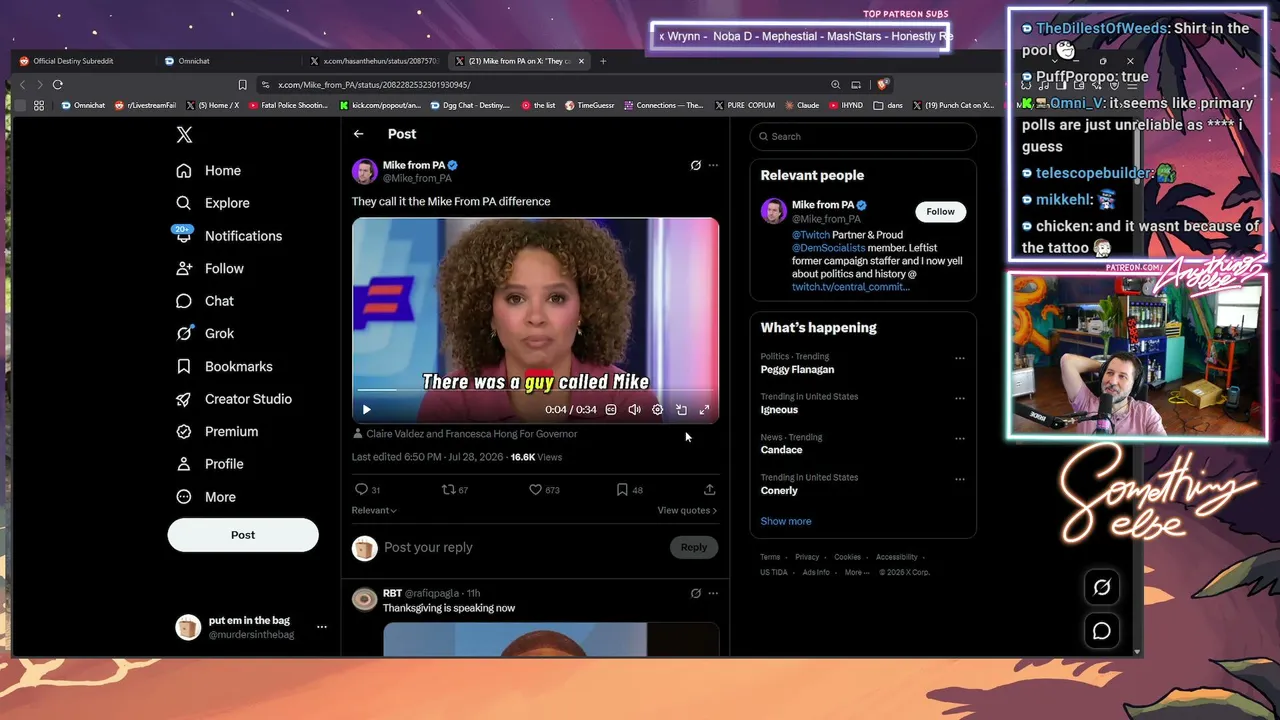The height and width of the screenshot is (720, 1280).
Task: Open the twitch.tv/central_commit link in the bio
Action: click(851, 287)
